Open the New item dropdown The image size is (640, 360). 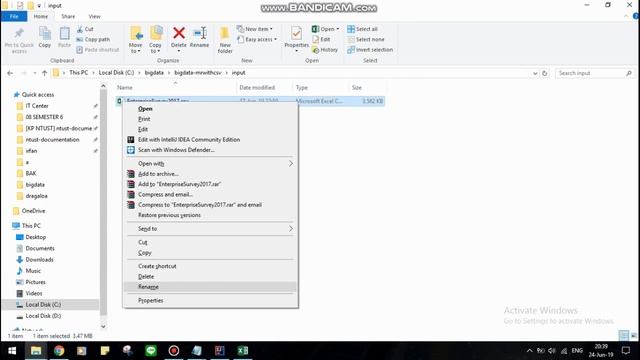pyautogui.click(x=255, y=29)
